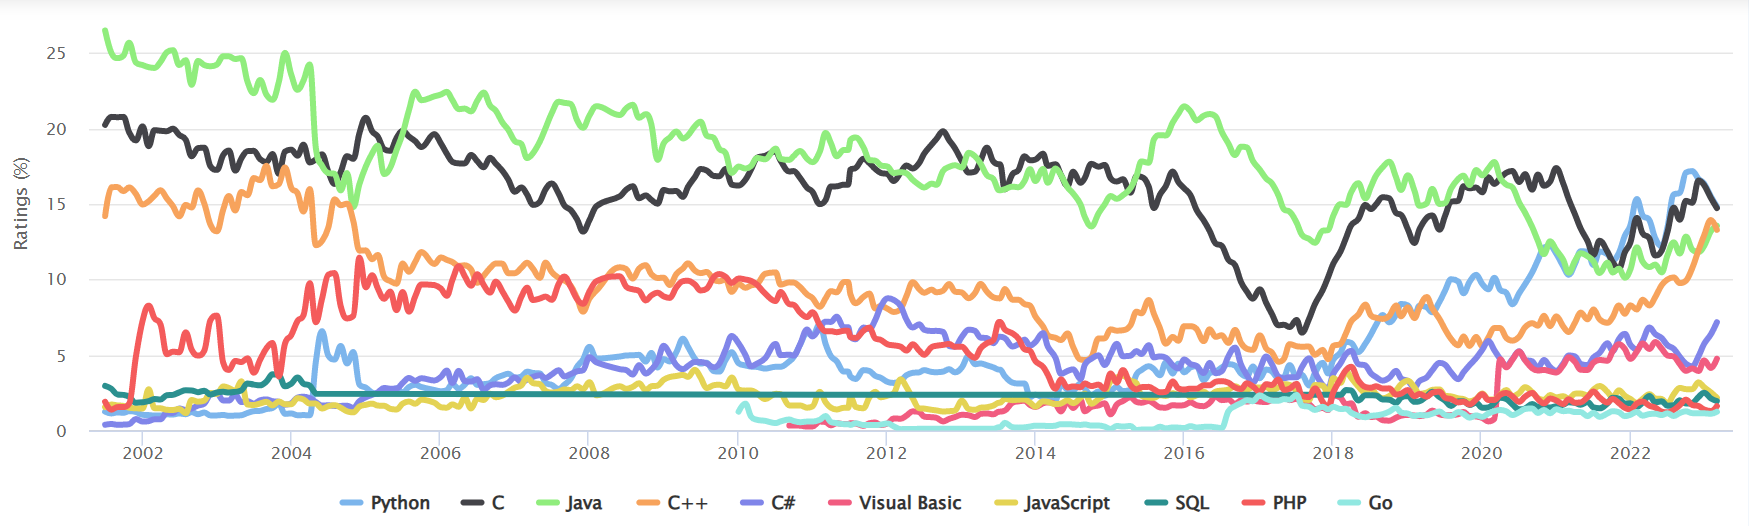The width and height of the screenshot is (1749, 526).
Task: Click the teal SQL legend marker
Action: (1156, 502)
